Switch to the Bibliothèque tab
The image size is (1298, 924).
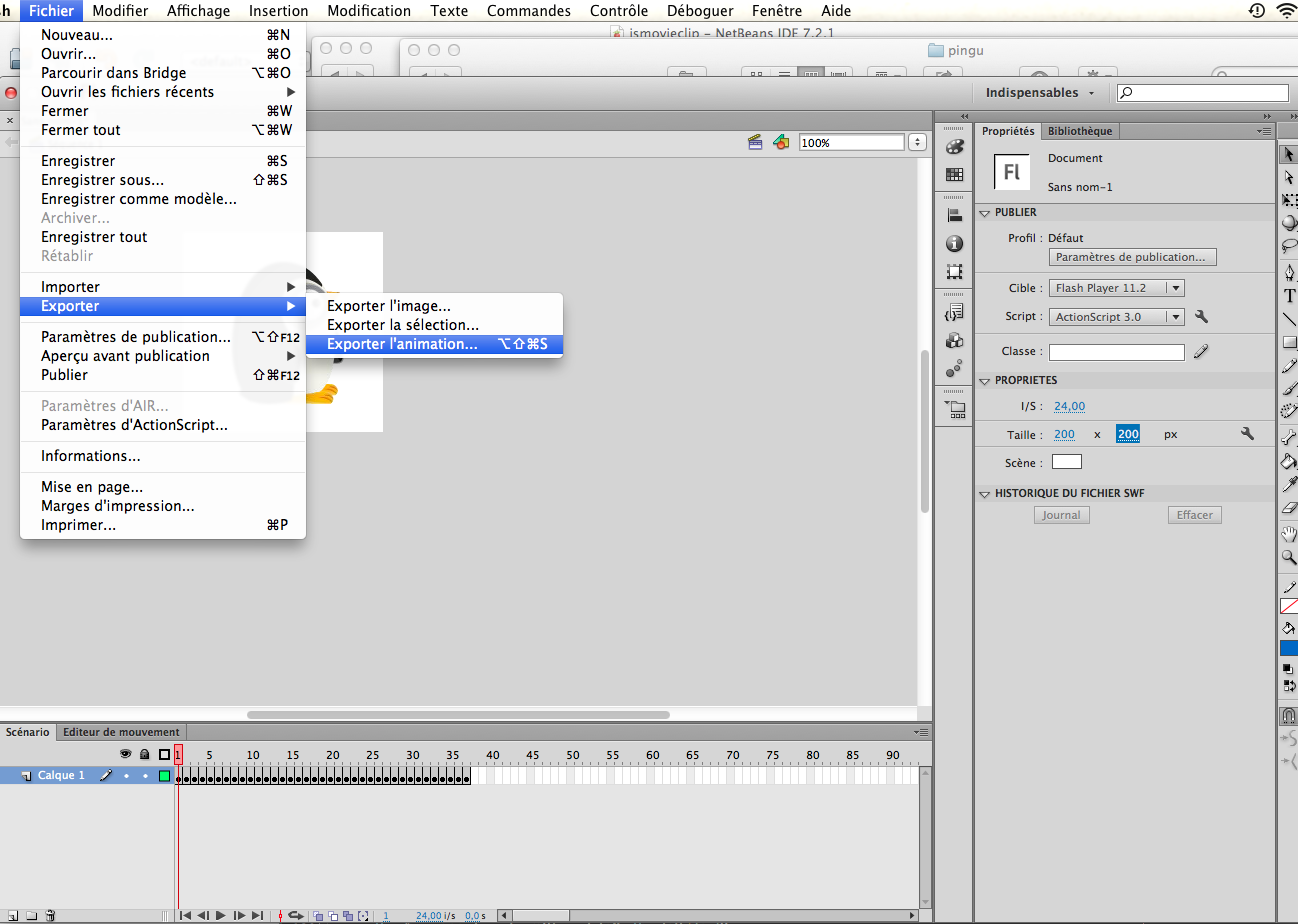coord(1080,131)
